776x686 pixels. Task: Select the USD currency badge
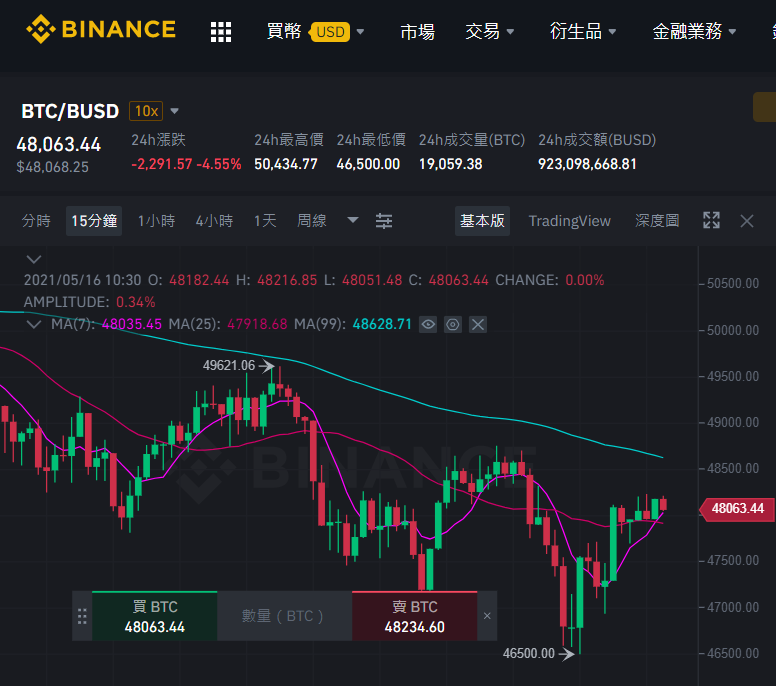pos(330,32)
